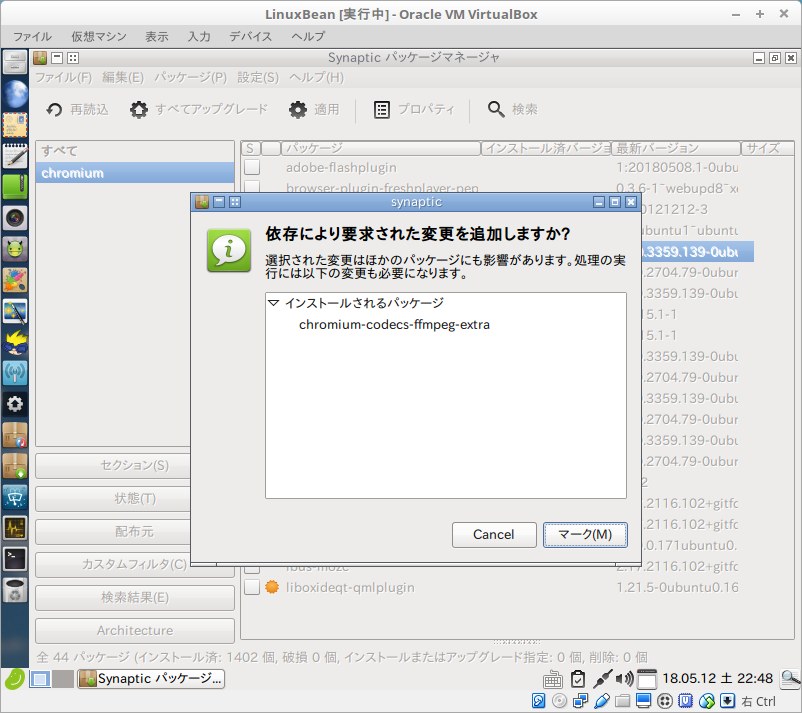Click the Reload (再読込) toolbar icon
802x713 pixels.
(x=54, y=109)
